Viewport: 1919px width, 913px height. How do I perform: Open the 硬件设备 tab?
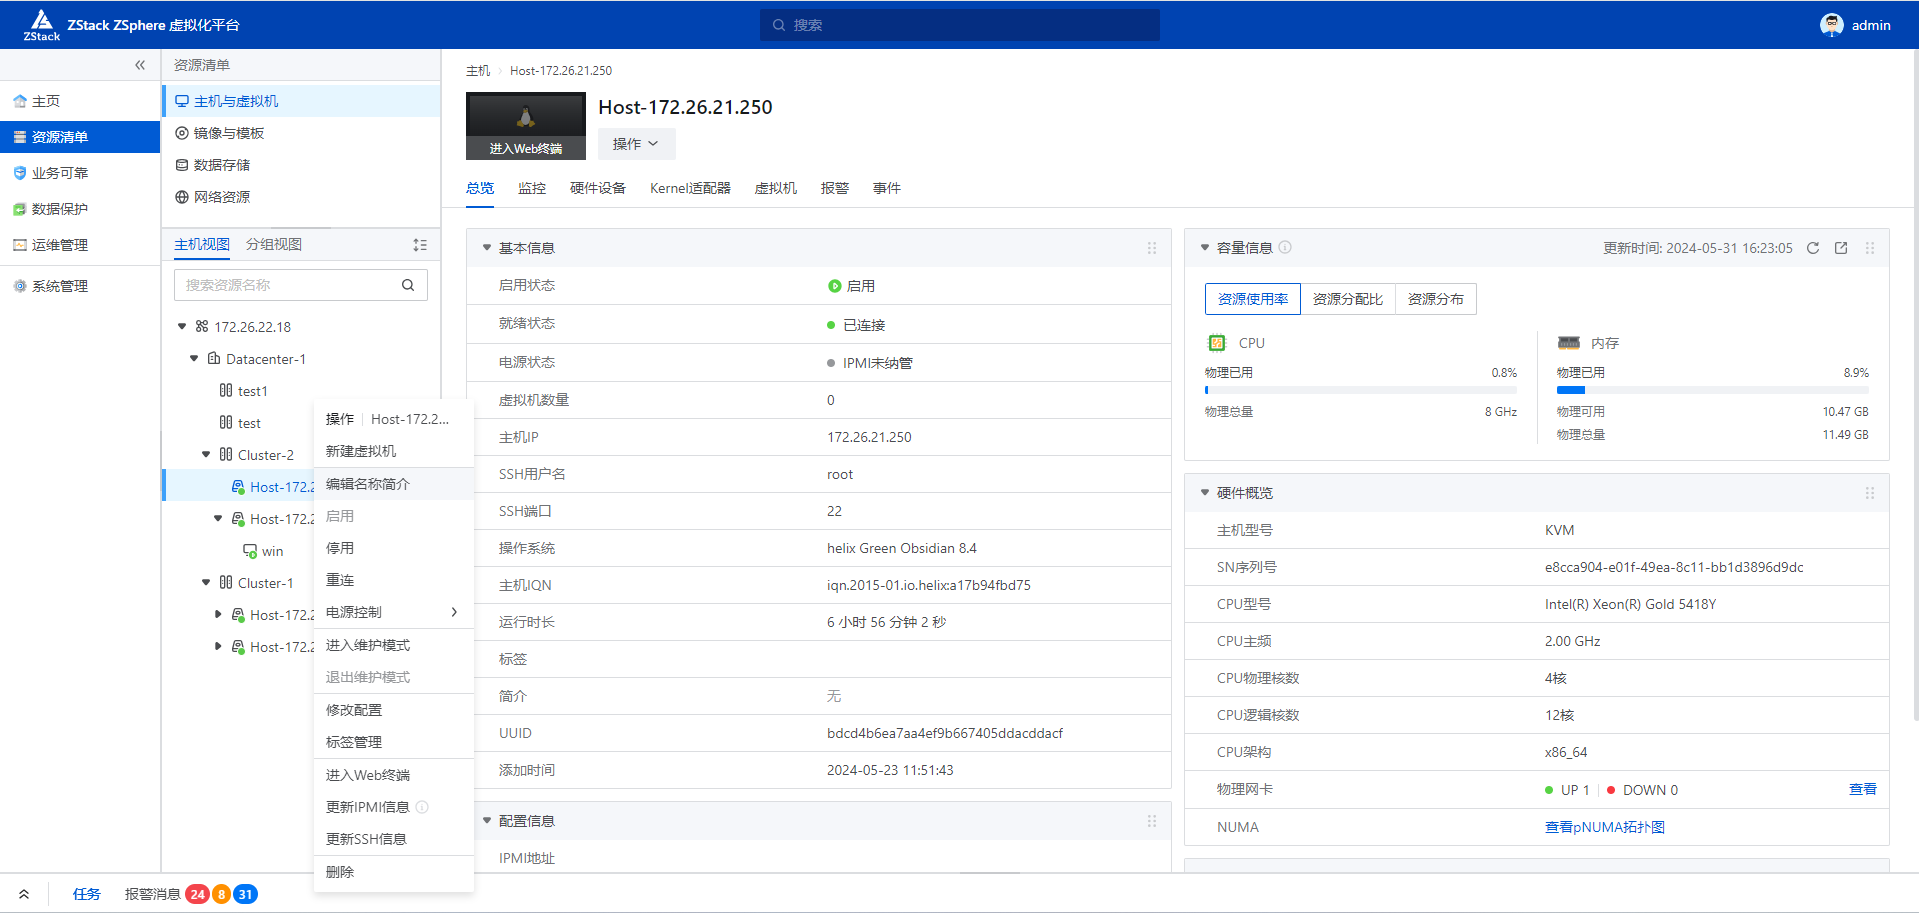pyautogui.click(x=597, y=188)
